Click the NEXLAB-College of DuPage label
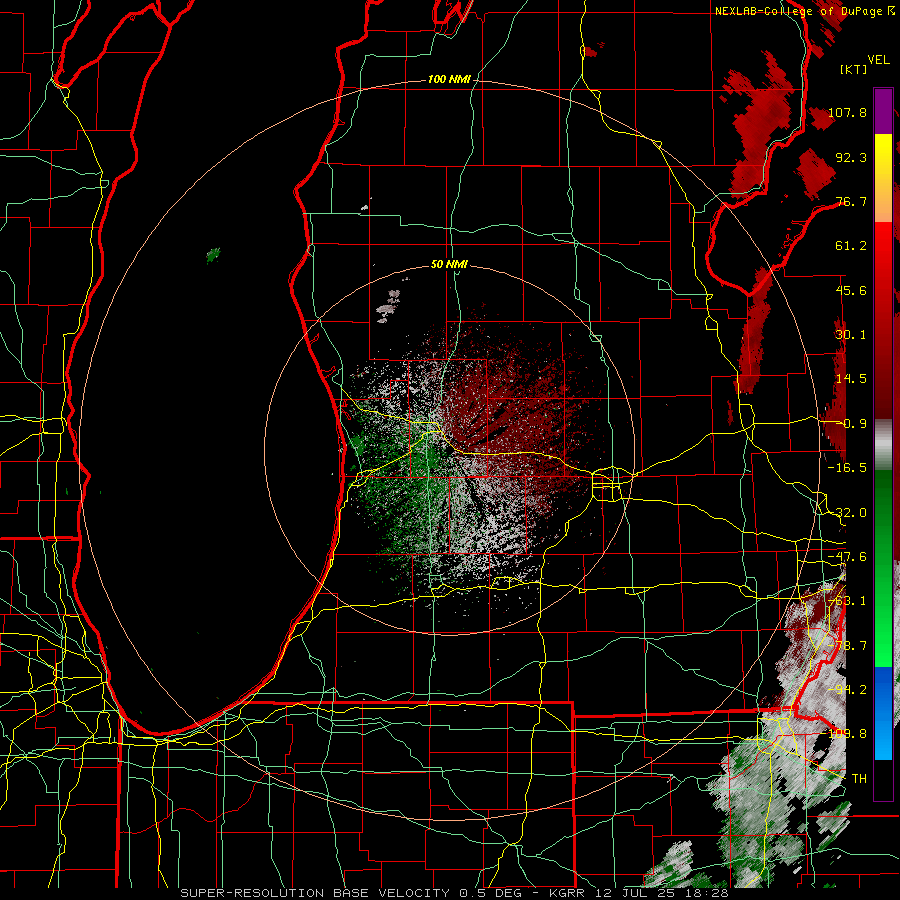This screenshot has height=900, width=900. tap(805, 11)
